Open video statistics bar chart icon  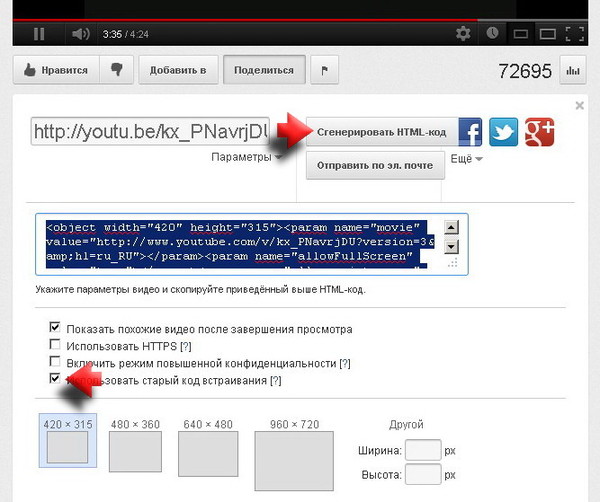[573, 70]
